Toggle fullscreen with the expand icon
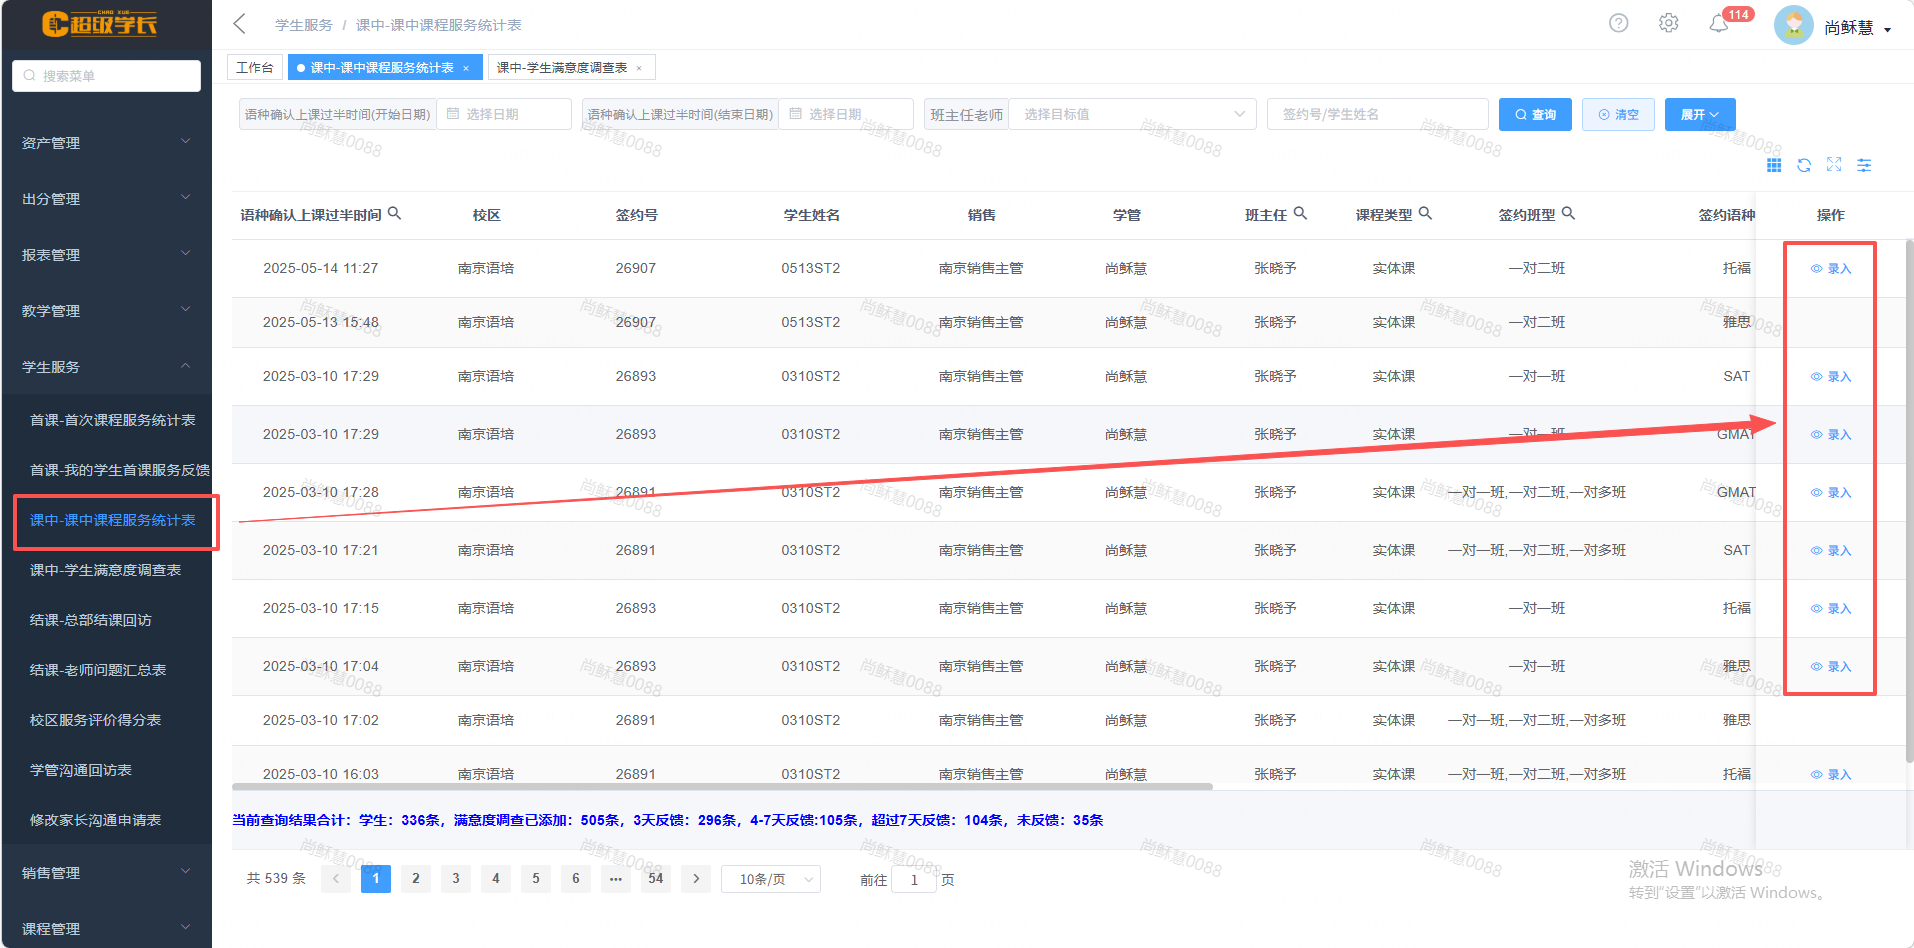Screen dimensions: 1914x948 click(1834, 165)
